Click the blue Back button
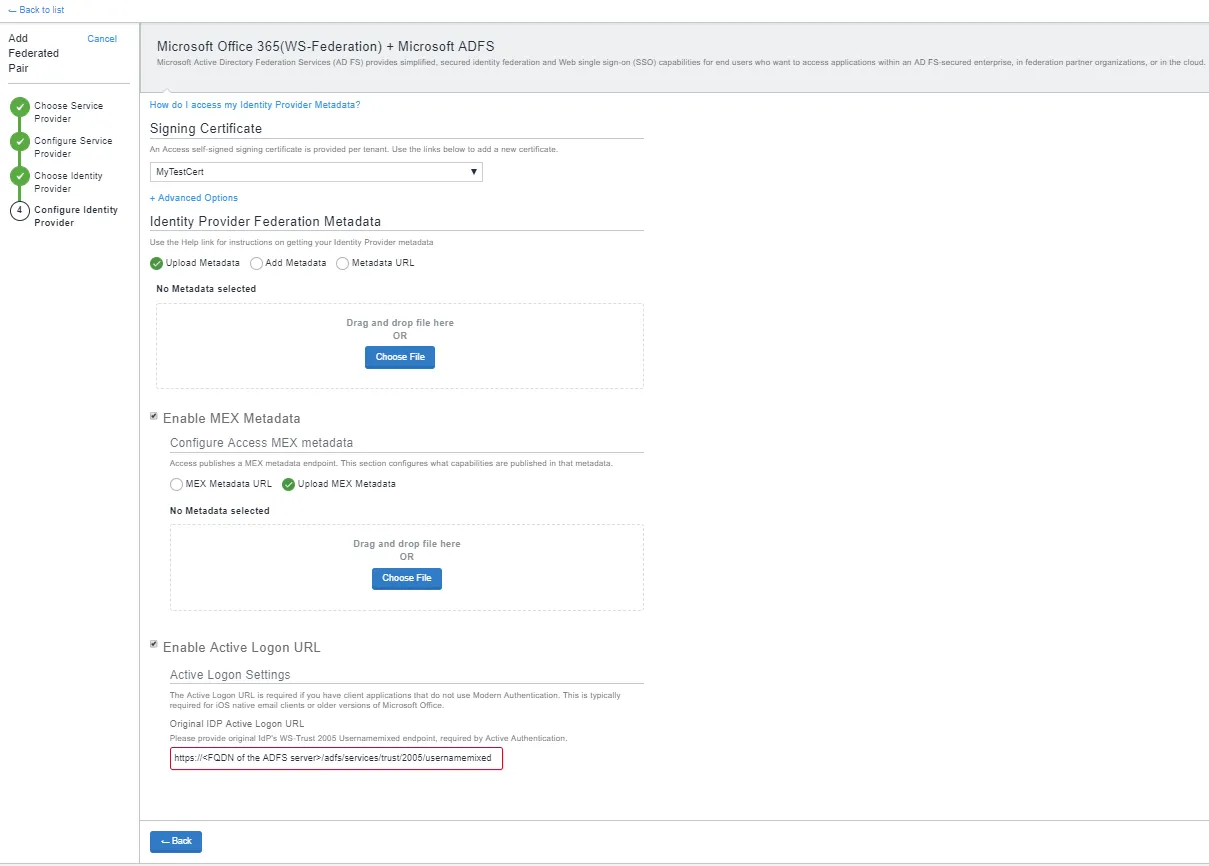The height and width of the screenshot is (866, 1209). 176,841
